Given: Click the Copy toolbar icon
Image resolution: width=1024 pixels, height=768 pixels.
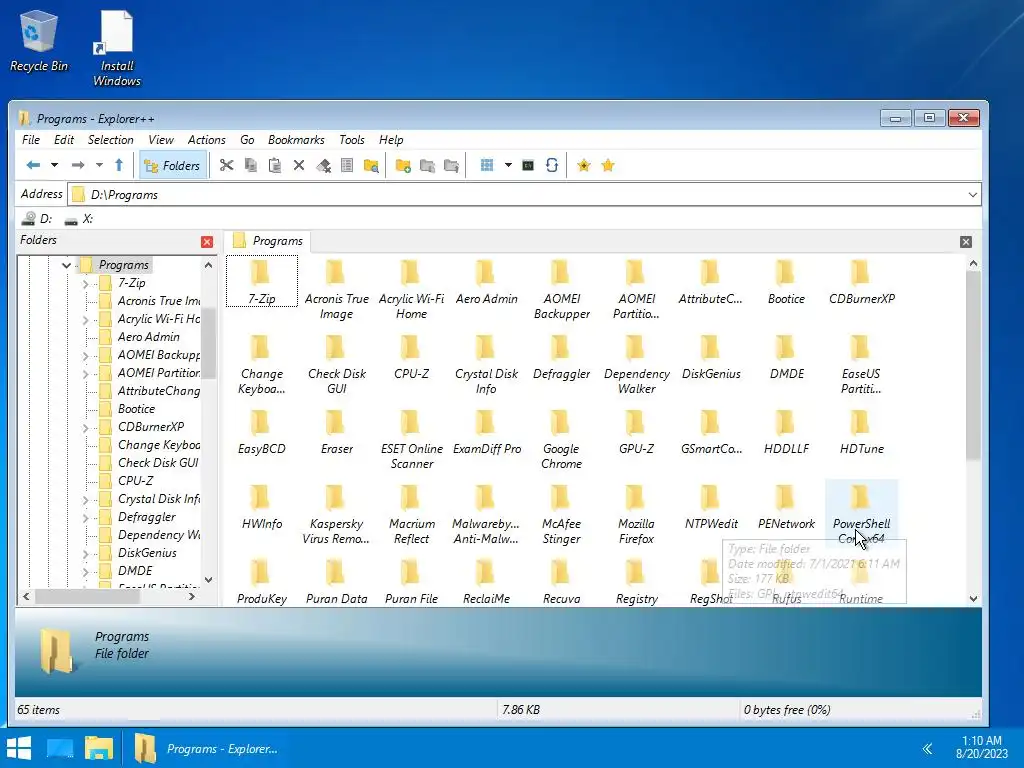Looking at the screenshot, I should (250, 165).
